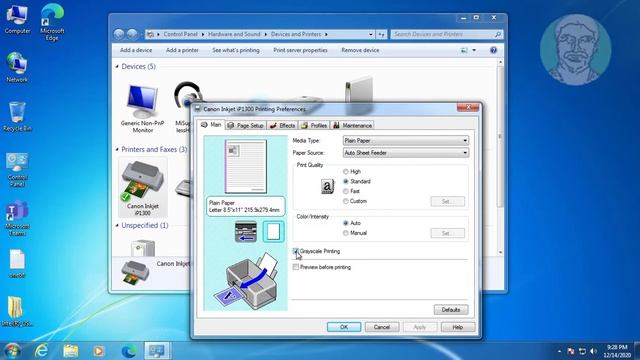640x360 pixels.
Task: Click the Windows Start orb
Action: click(12, 351)
